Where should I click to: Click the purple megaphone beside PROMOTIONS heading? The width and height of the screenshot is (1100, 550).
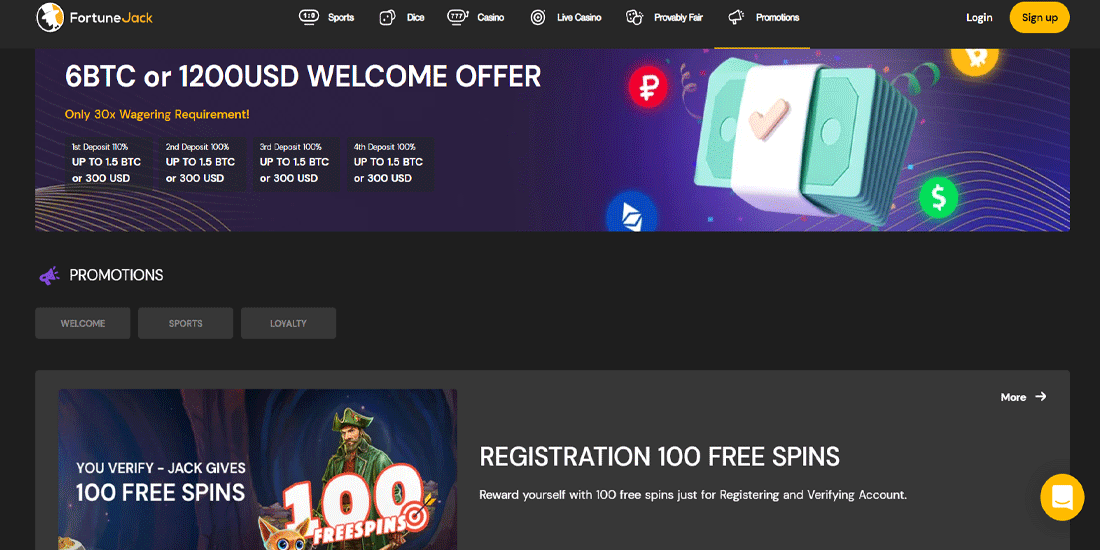click(49, 276)
